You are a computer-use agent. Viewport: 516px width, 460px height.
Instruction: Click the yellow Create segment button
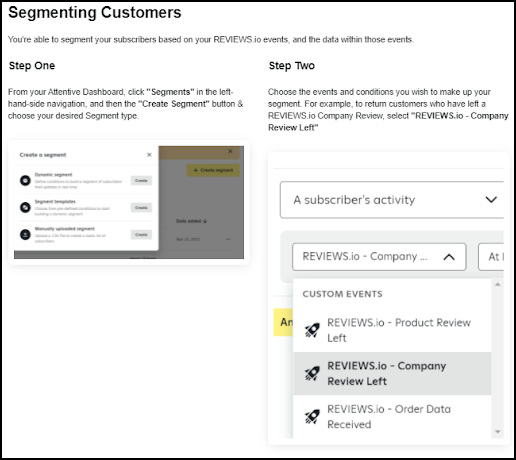pos(213,170)
